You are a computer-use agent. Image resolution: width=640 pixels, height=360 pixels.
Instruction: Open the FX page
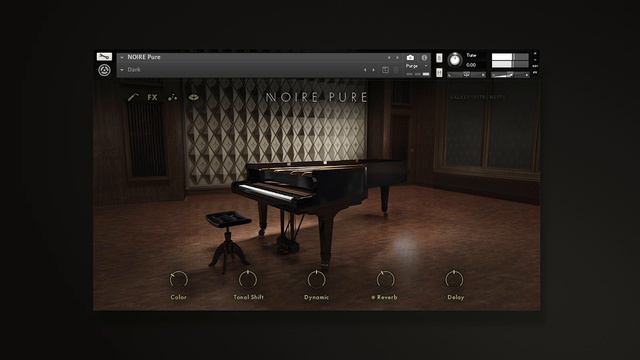(x=152, y=97)
